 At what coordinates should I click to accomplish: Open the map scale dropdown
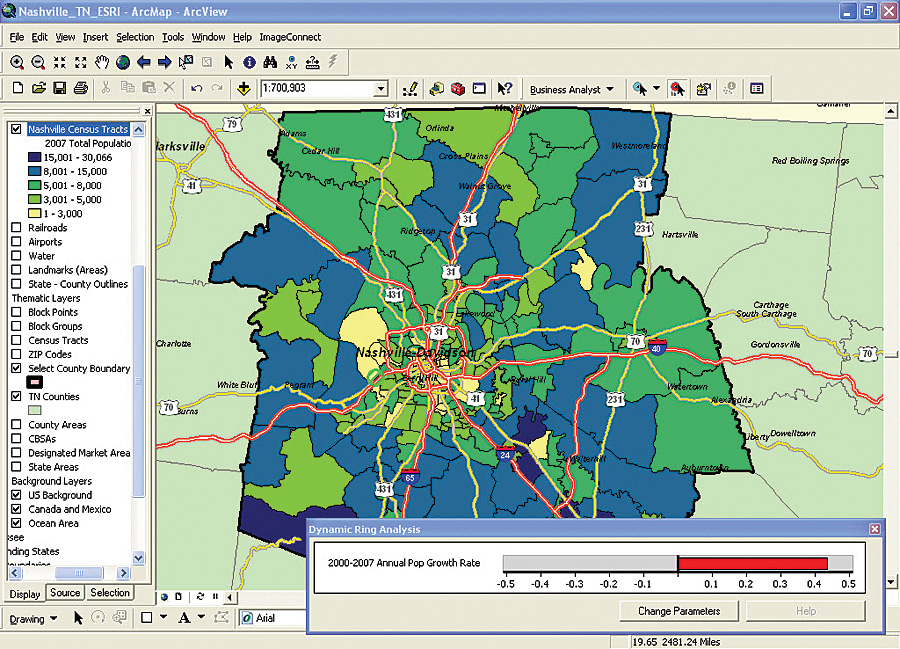click(381, 89)
